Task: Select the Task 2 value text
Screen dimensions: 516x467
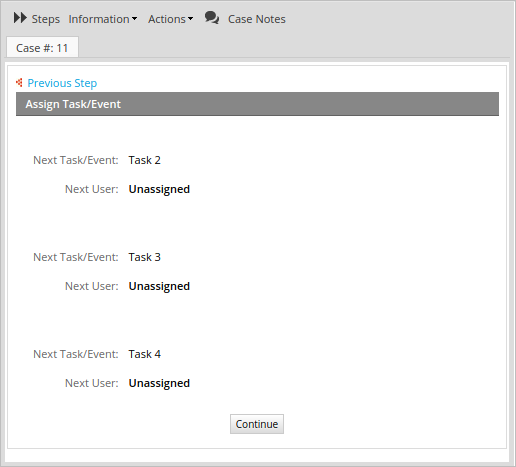Action: [144, 160]
